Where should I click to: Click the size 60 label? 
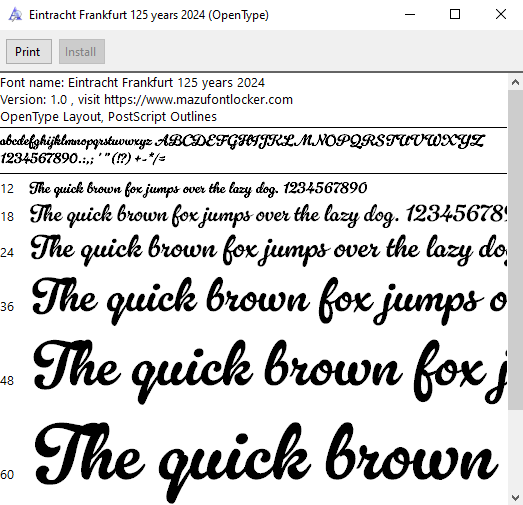(7, 475)
